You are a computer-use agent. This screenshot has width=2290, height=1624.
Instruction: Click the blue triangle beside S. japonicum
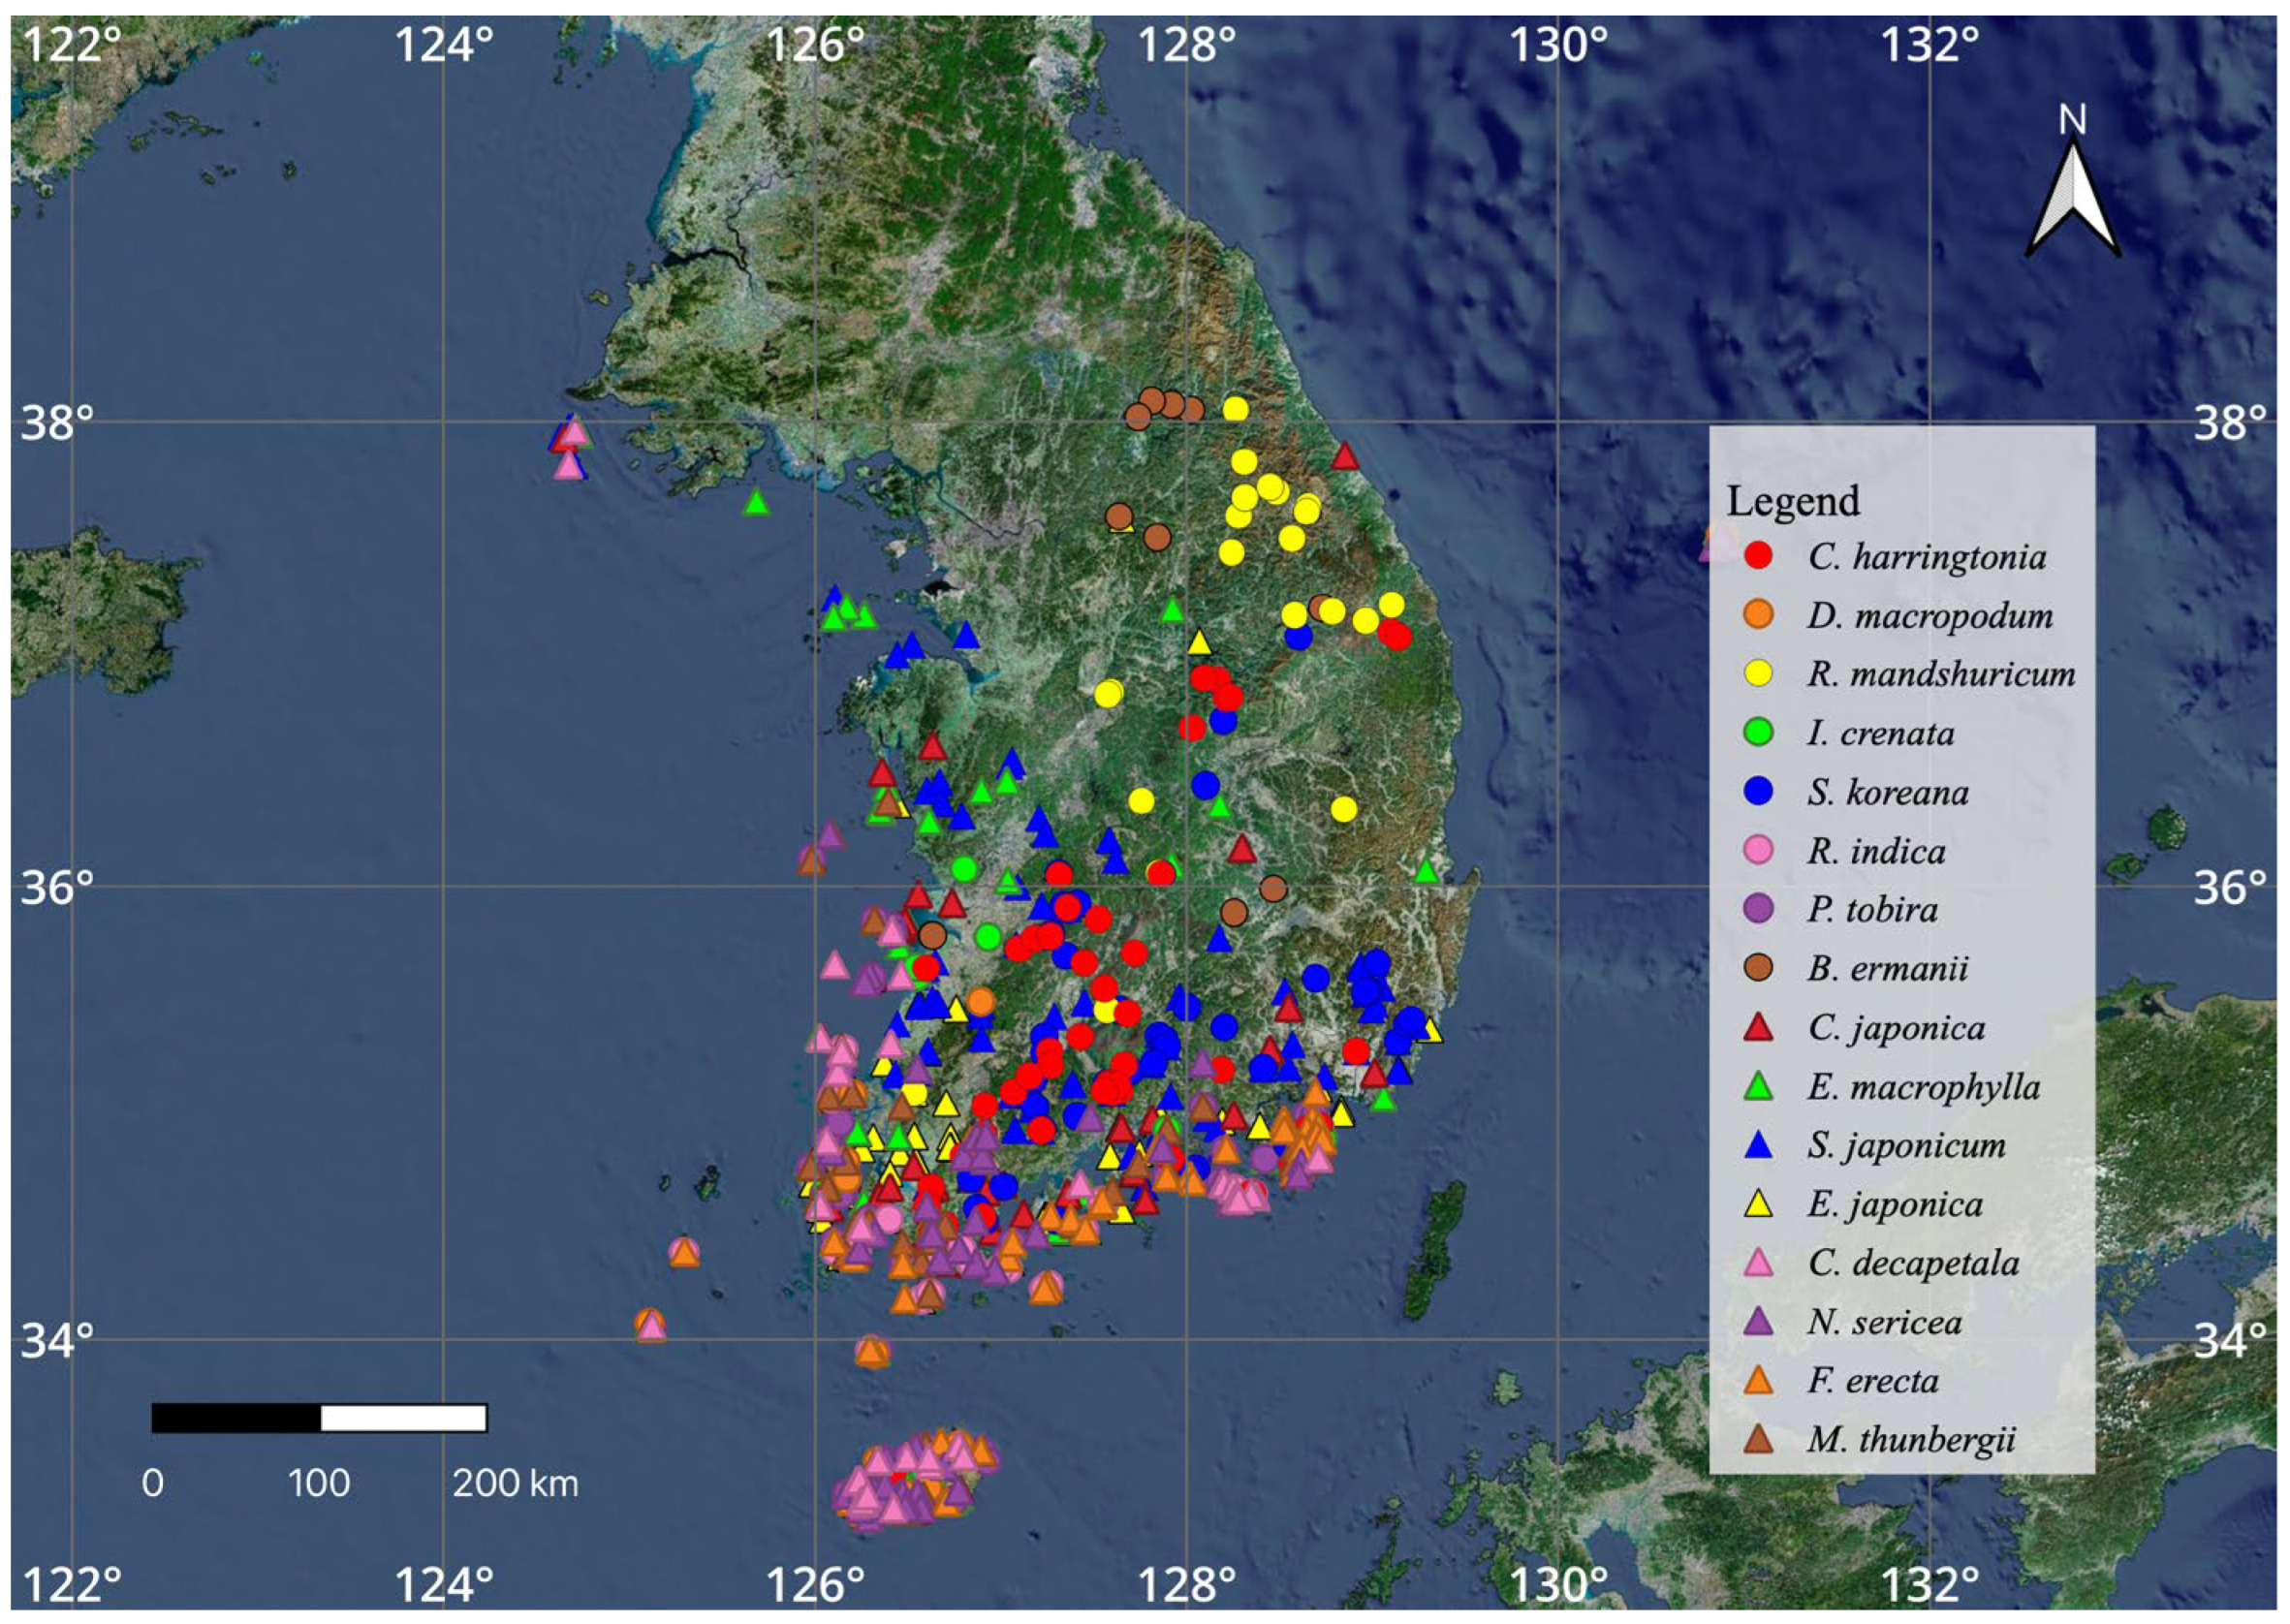click(x=1757, y=1146)
